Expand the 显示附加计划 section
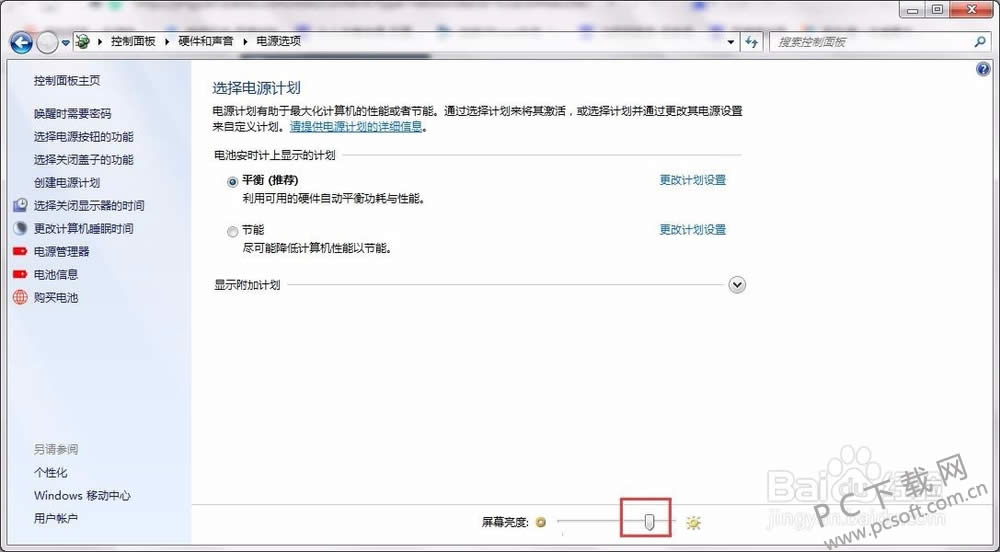Screen dimensions: 1000x552 click(x=737, y=285)
